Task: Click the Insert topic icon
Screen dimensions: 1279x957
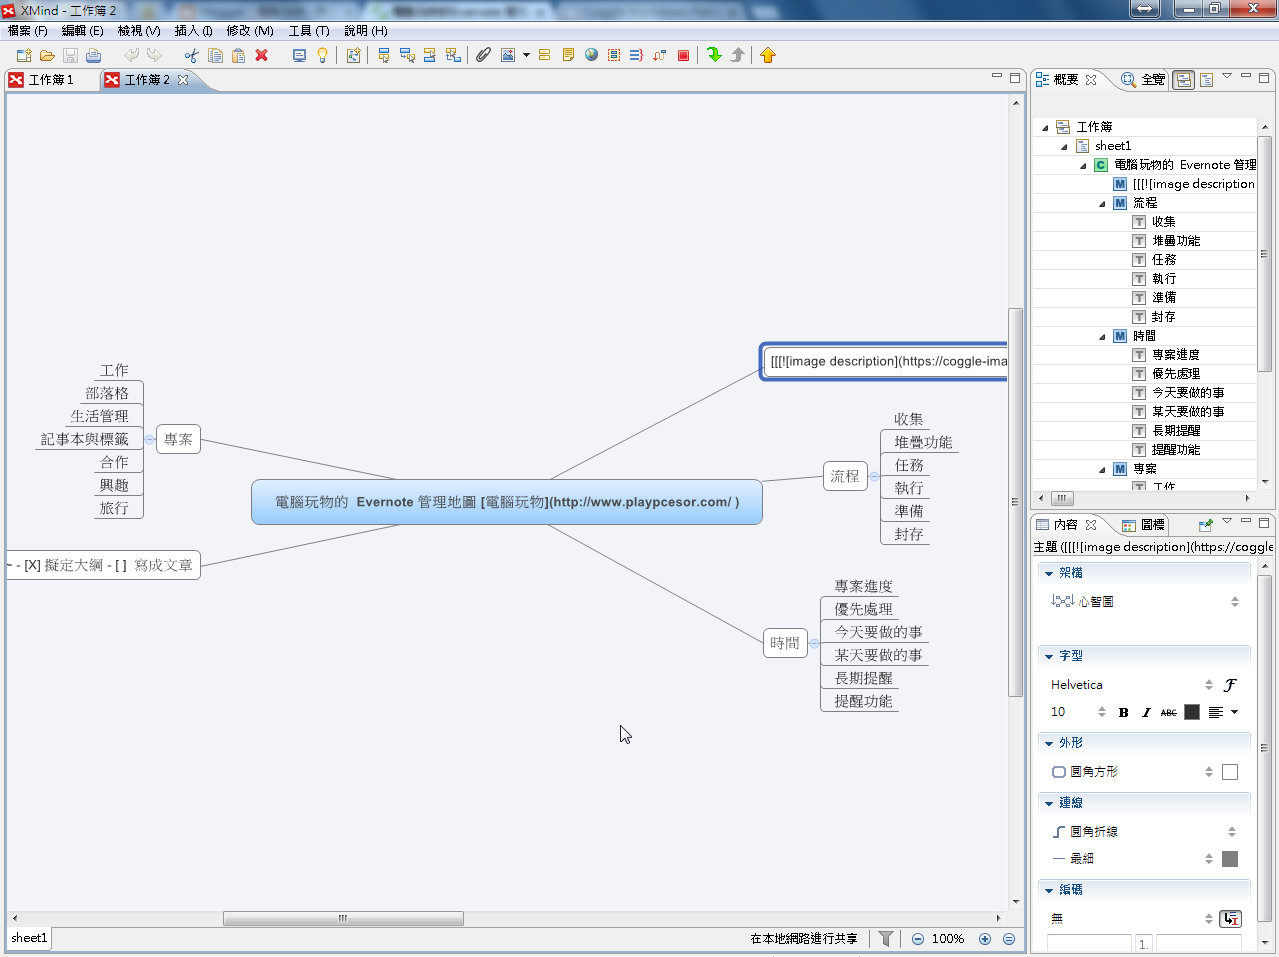Action: pyautogui.click(x=384, y=55)
